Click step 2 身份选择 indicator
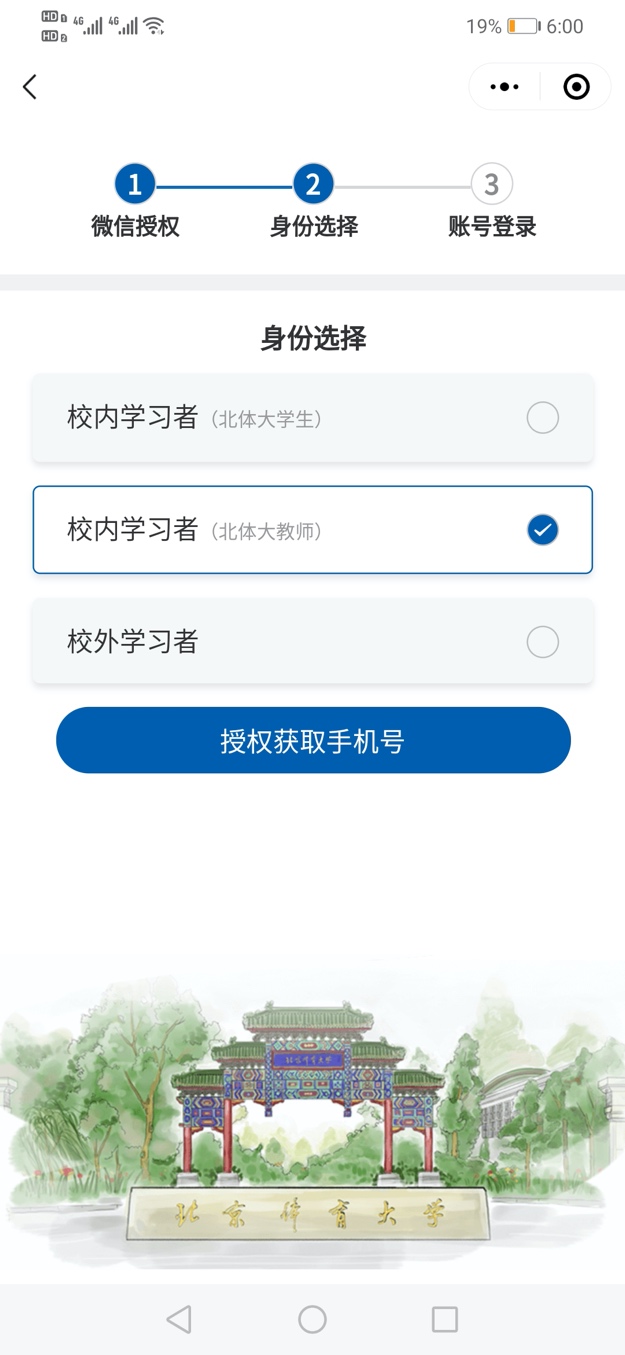The image size is (625, 1355). pos(312,184)
